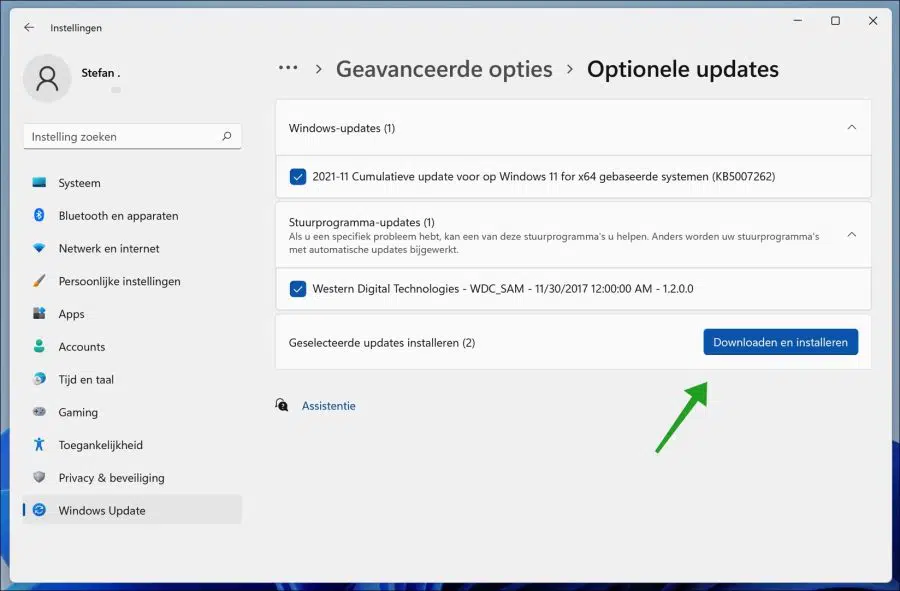Open Persoonlijke instellingen
The width and height of the screenshot is (900, 591).
132,281
